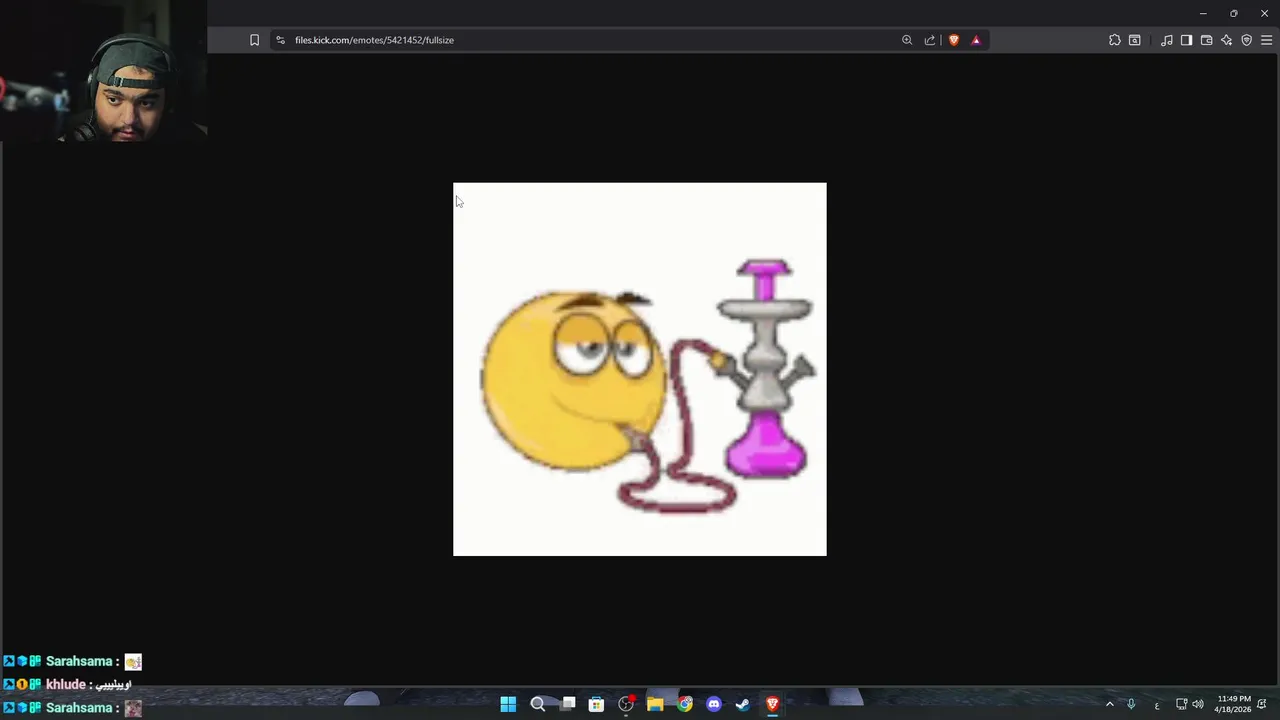Viewport: 1280px width, 720px height.
Task: Click the bookmark icon beside the address bar
Action: click(254, 40)
